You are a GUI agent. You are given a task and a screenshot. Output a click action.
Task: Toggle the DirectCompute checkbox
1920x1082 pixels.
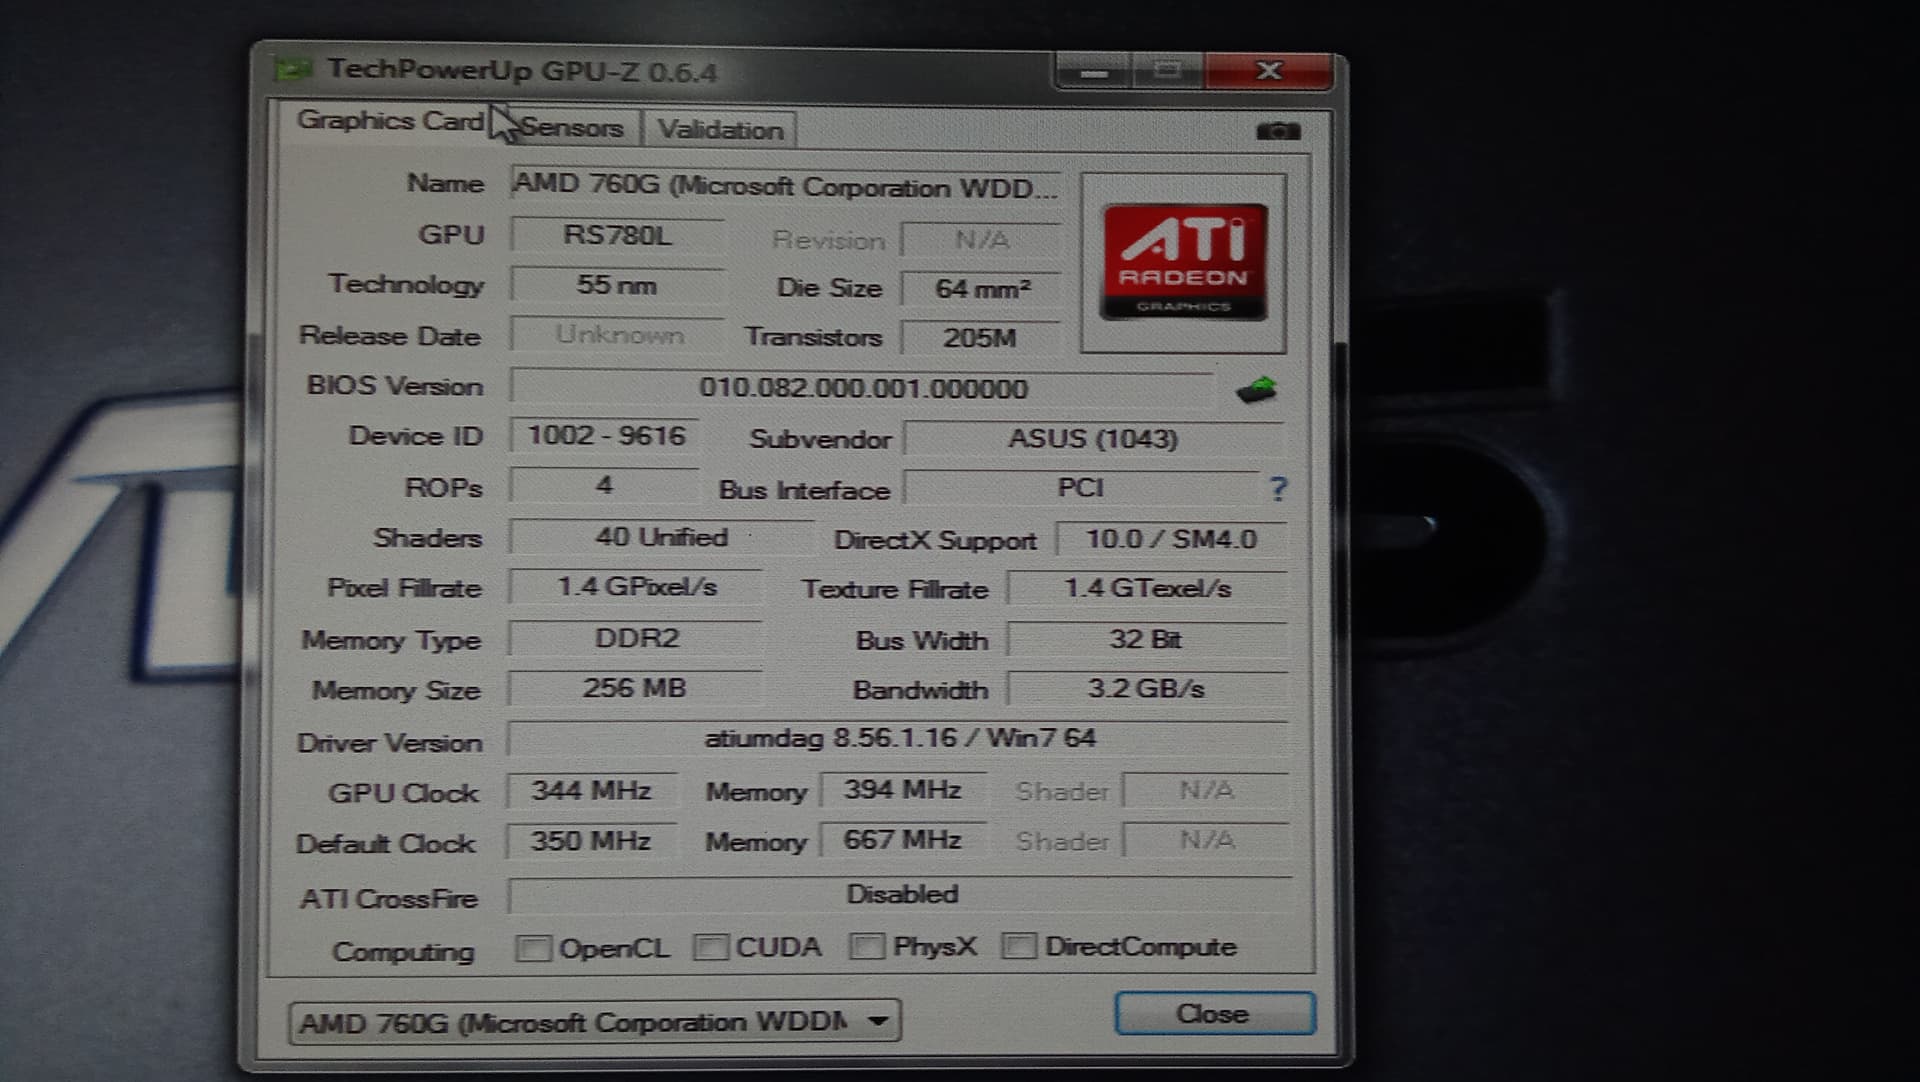[1019, 945]
